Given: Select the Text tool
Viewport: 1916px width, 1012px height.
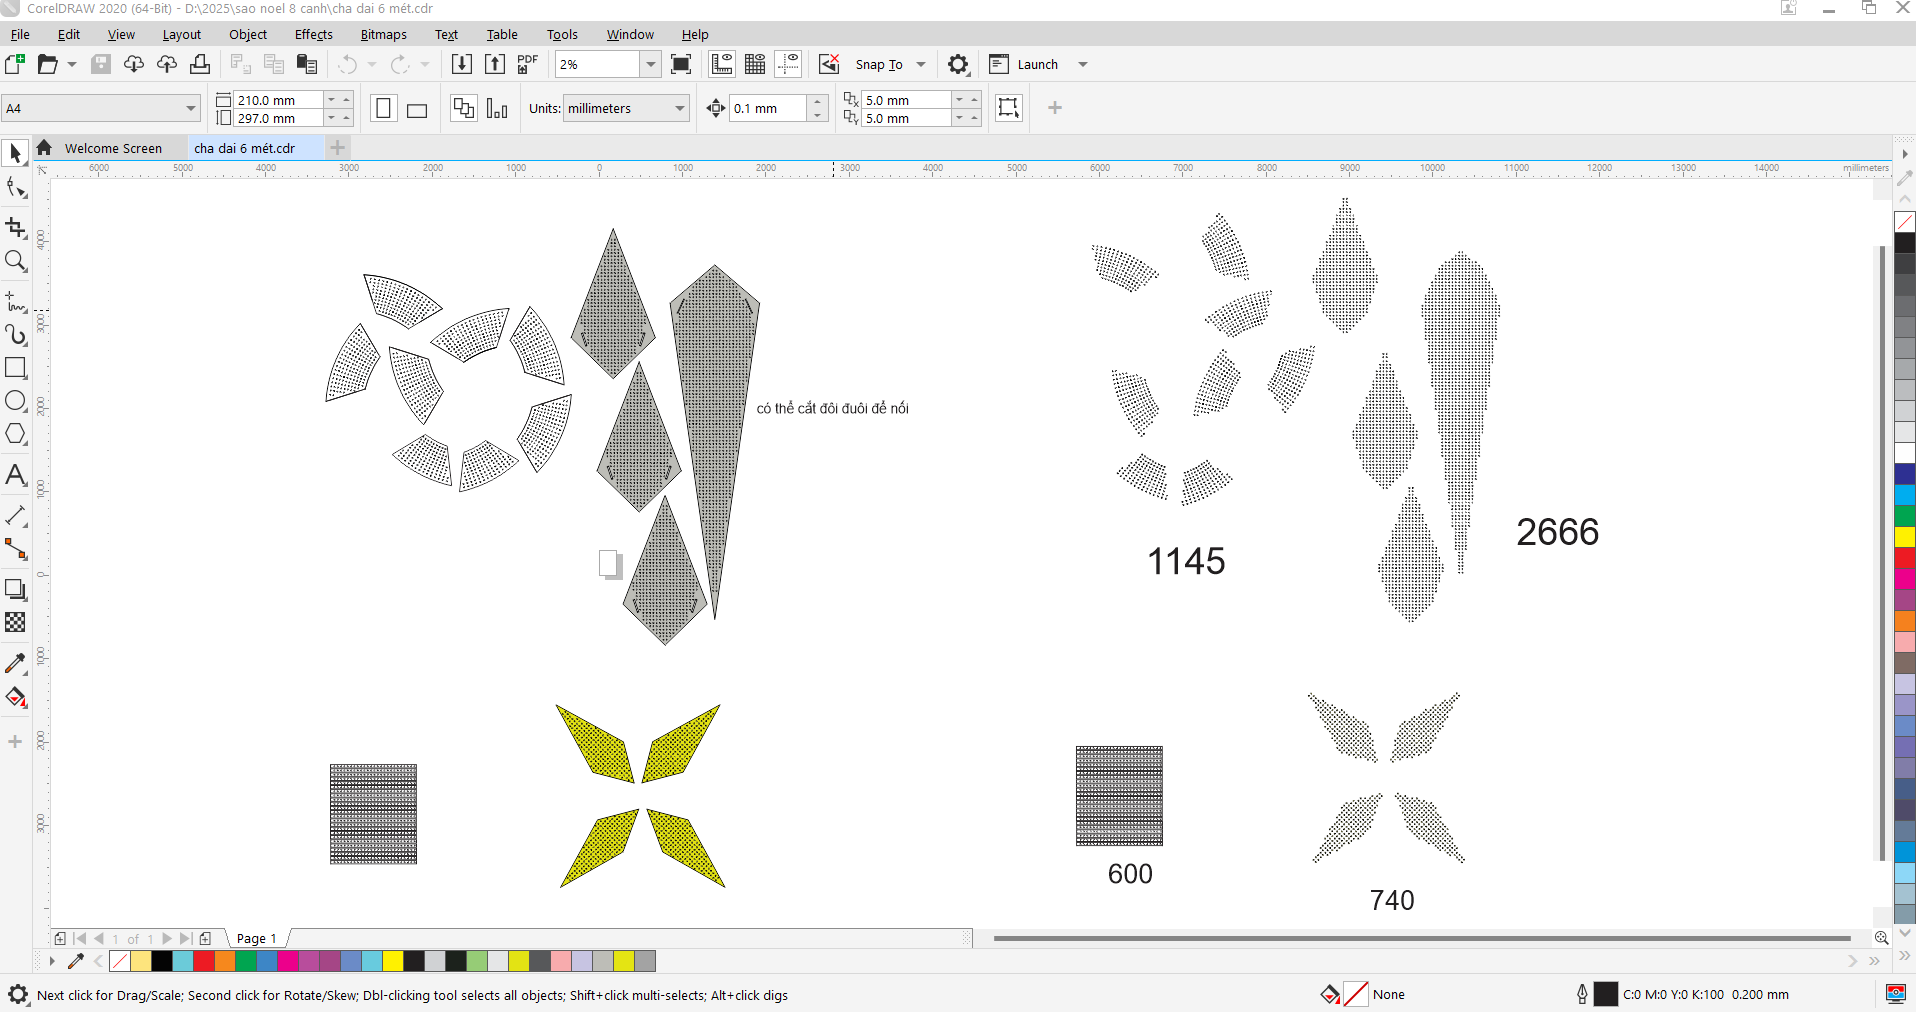Looking at the screenshot, I should (x=15, y=475).
